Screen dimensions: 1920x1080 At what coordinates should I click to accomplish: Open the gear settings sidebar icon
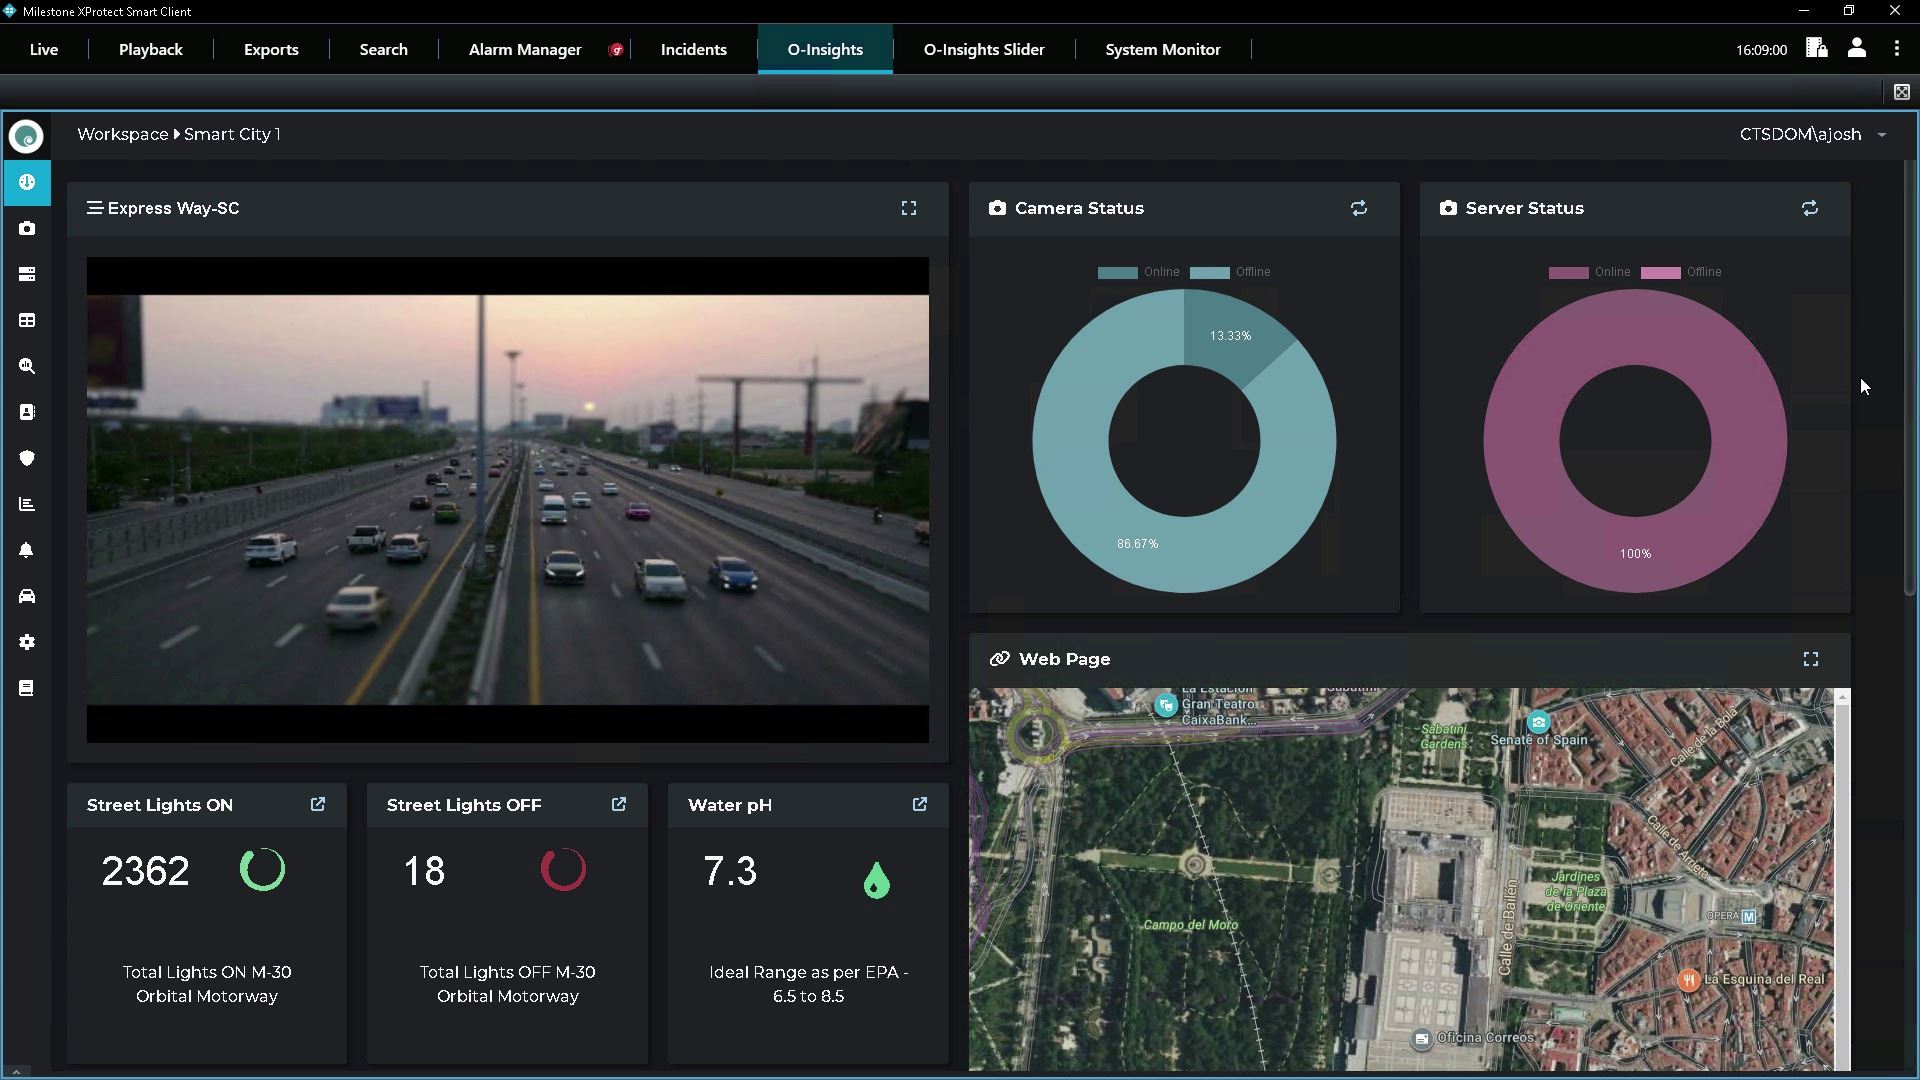(27, 642)
